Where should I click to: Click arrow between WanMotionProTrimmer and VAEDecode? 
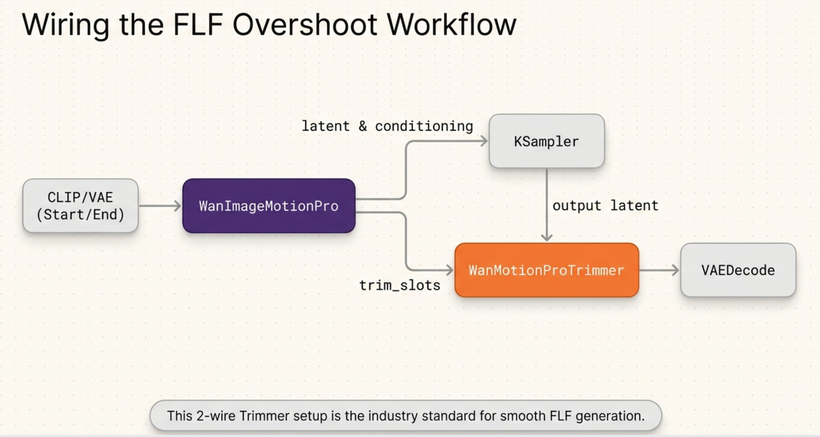(659, 270)
